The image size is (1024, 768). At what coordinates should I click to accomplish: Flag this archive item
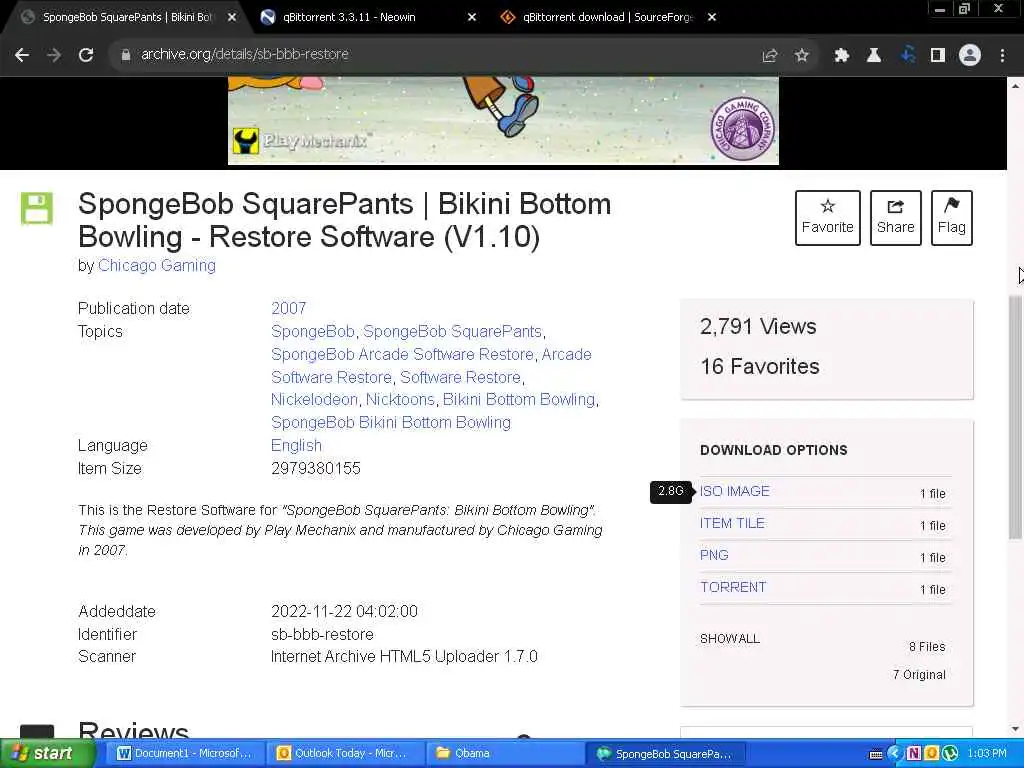point(952,218)
